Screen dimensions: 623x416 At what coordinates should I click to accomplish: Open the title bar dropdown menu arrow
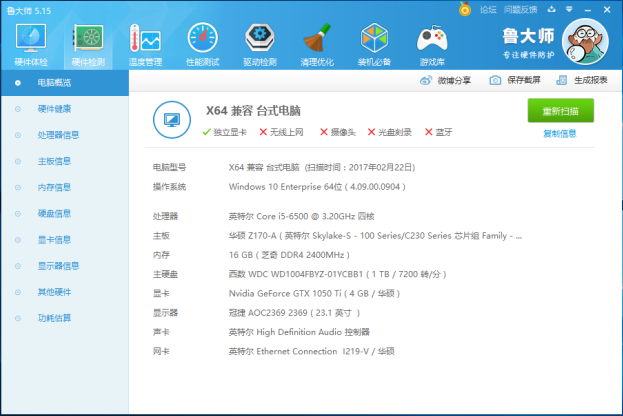(569, 9)
